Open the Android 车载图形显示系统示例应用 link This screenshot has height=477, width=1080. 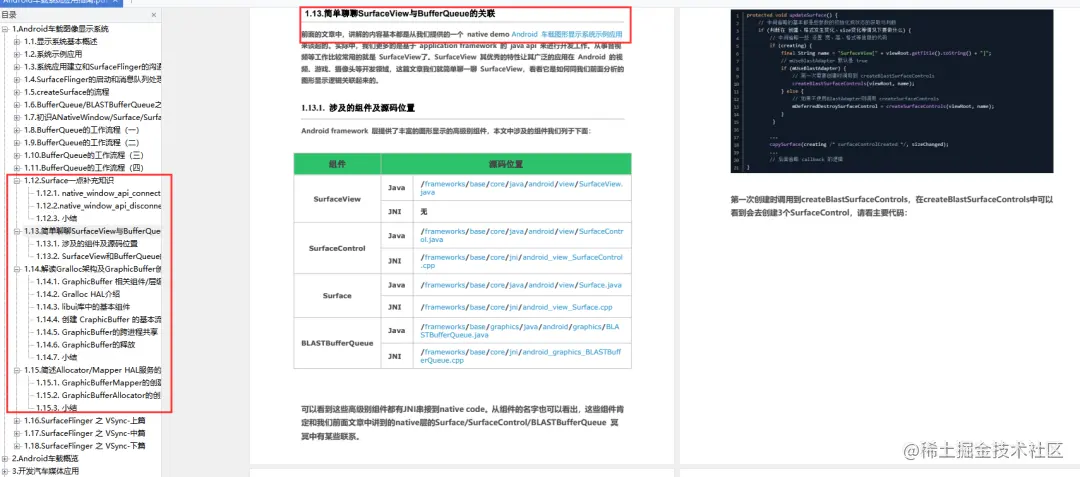coord(567,34)
